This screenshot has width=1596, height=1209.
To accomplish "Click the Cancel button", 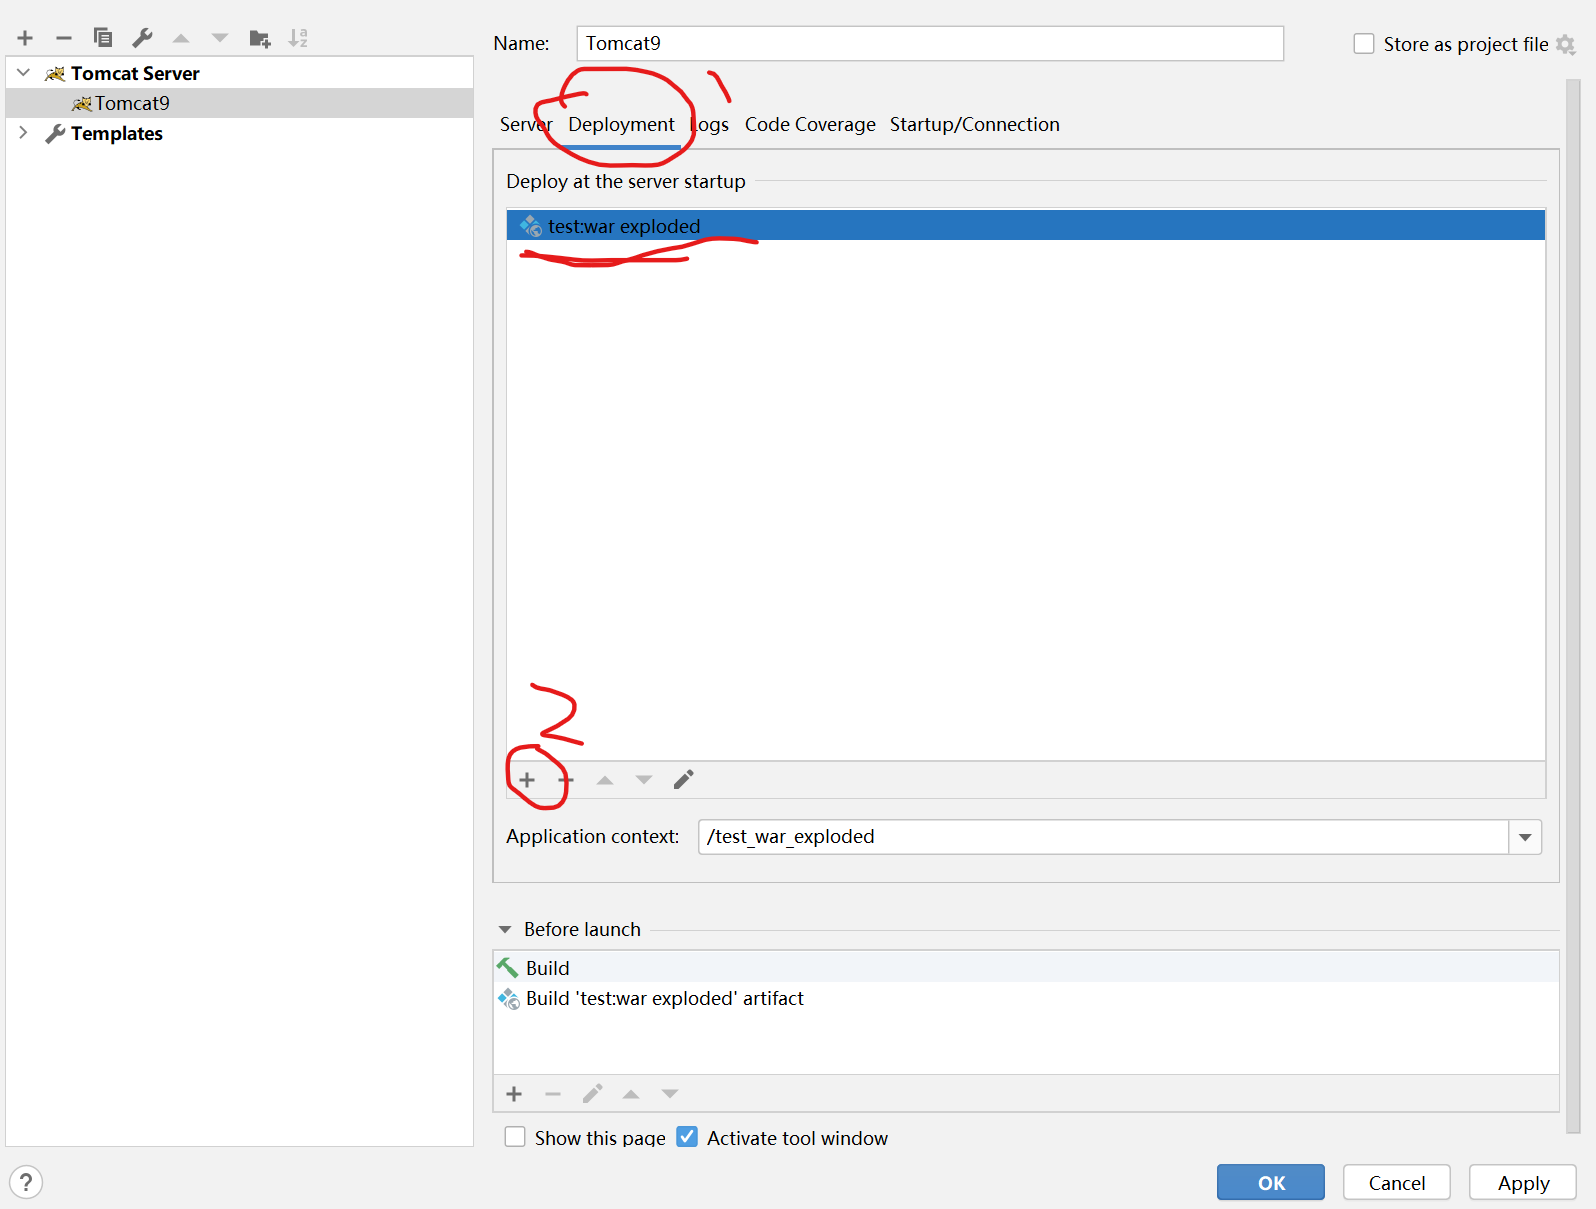I will [1397, 1182].
